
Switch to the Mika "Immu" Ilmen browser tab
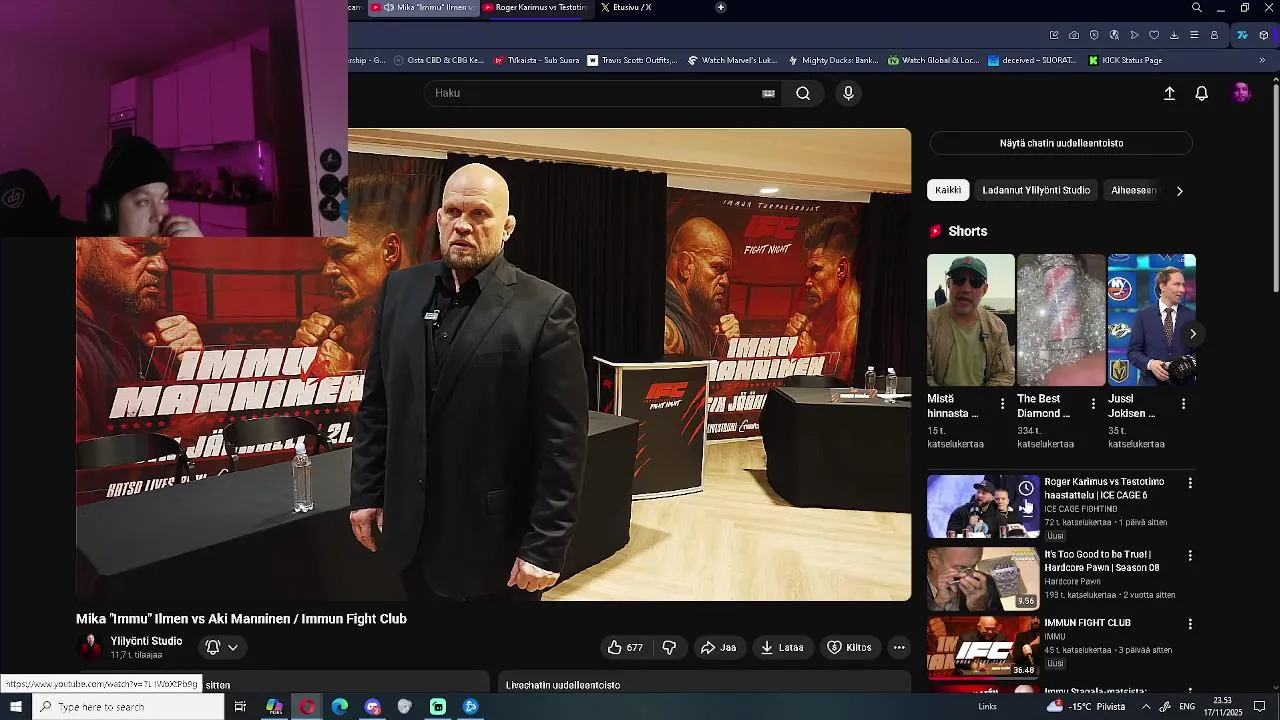tap(423, 7)
